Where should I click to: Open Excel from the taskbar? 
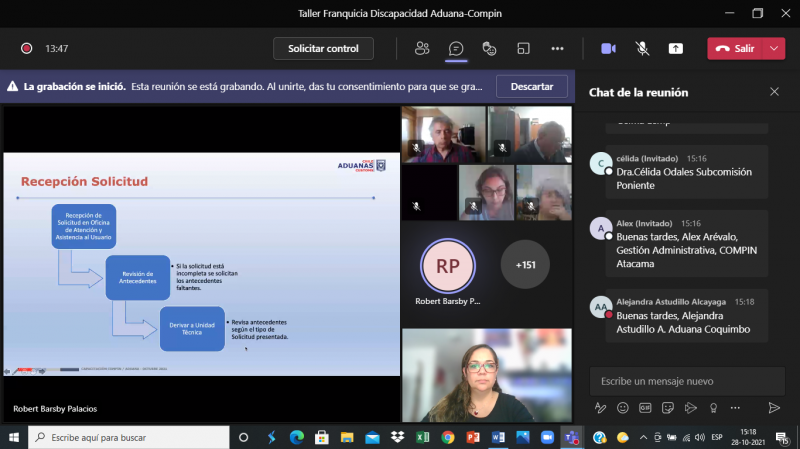coord(422,437)
